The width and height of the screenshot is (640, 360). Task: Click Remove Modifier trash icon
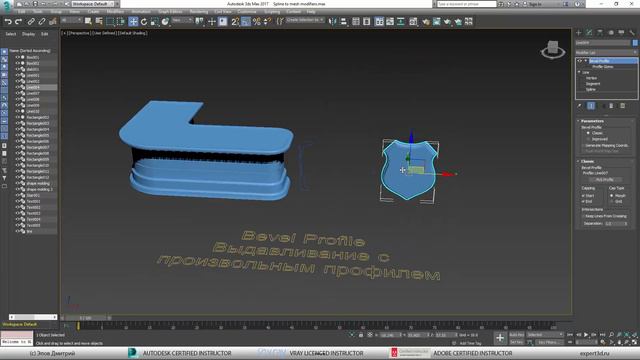pyautogui.click(x=611, y=106)
